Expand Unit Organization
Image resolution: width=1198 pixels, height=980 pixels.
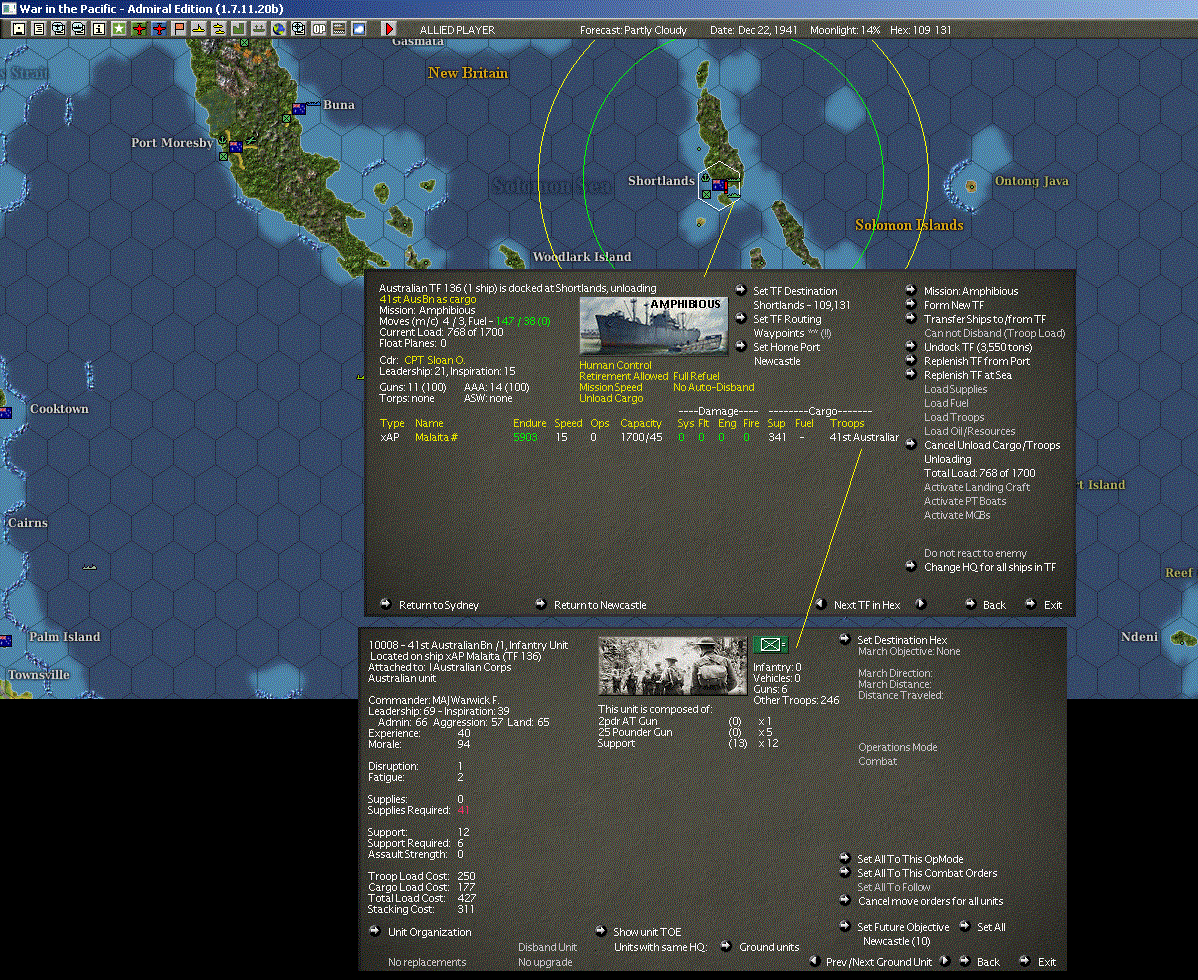(429, 932)
